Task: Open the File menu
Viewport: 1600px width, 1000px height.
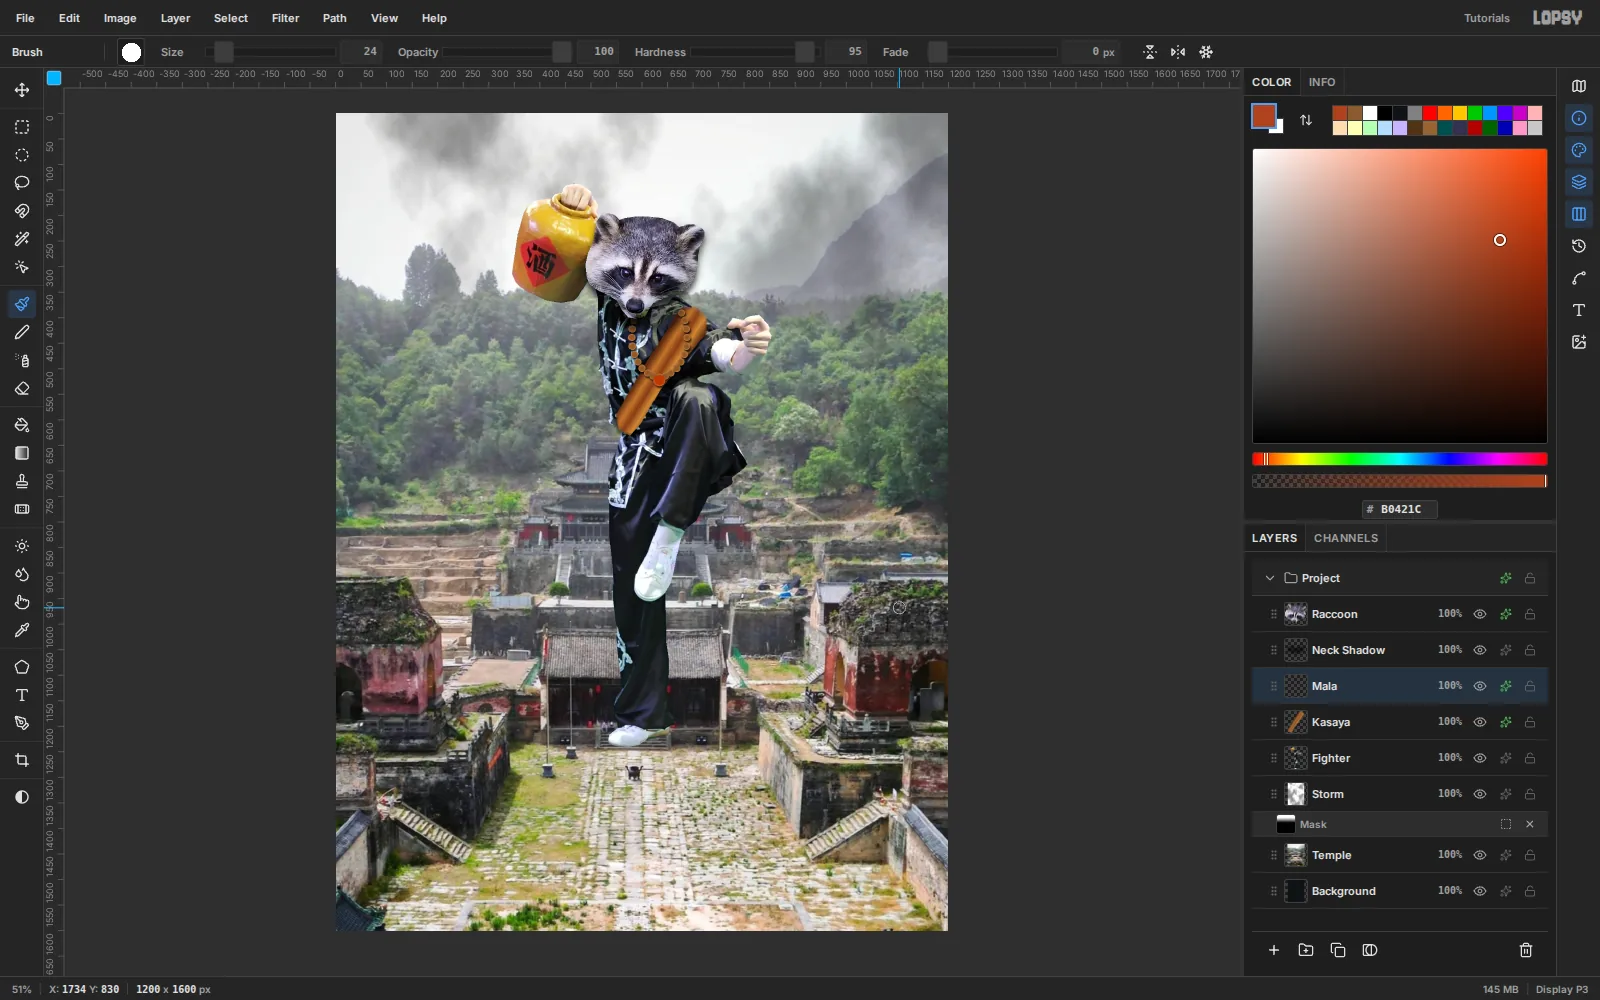Action: click(x=25, y=18)
